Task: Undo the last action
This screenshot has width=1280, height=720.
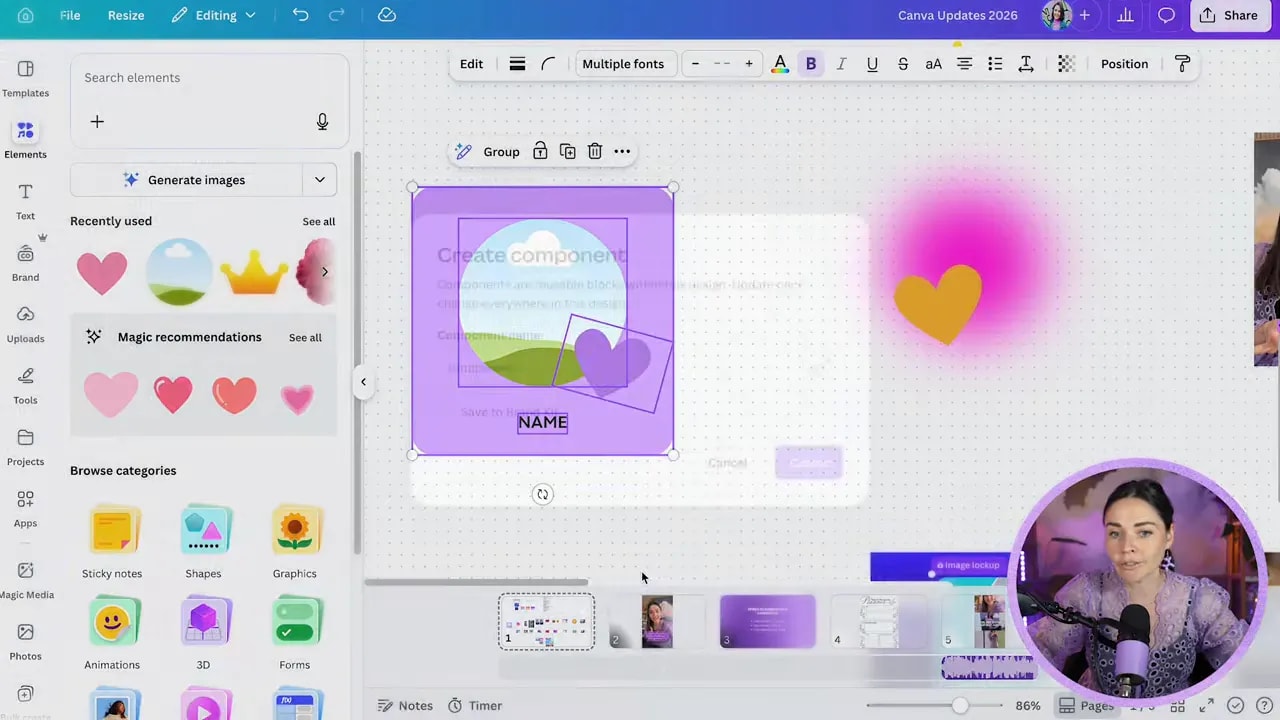Action: pos(301,15)
